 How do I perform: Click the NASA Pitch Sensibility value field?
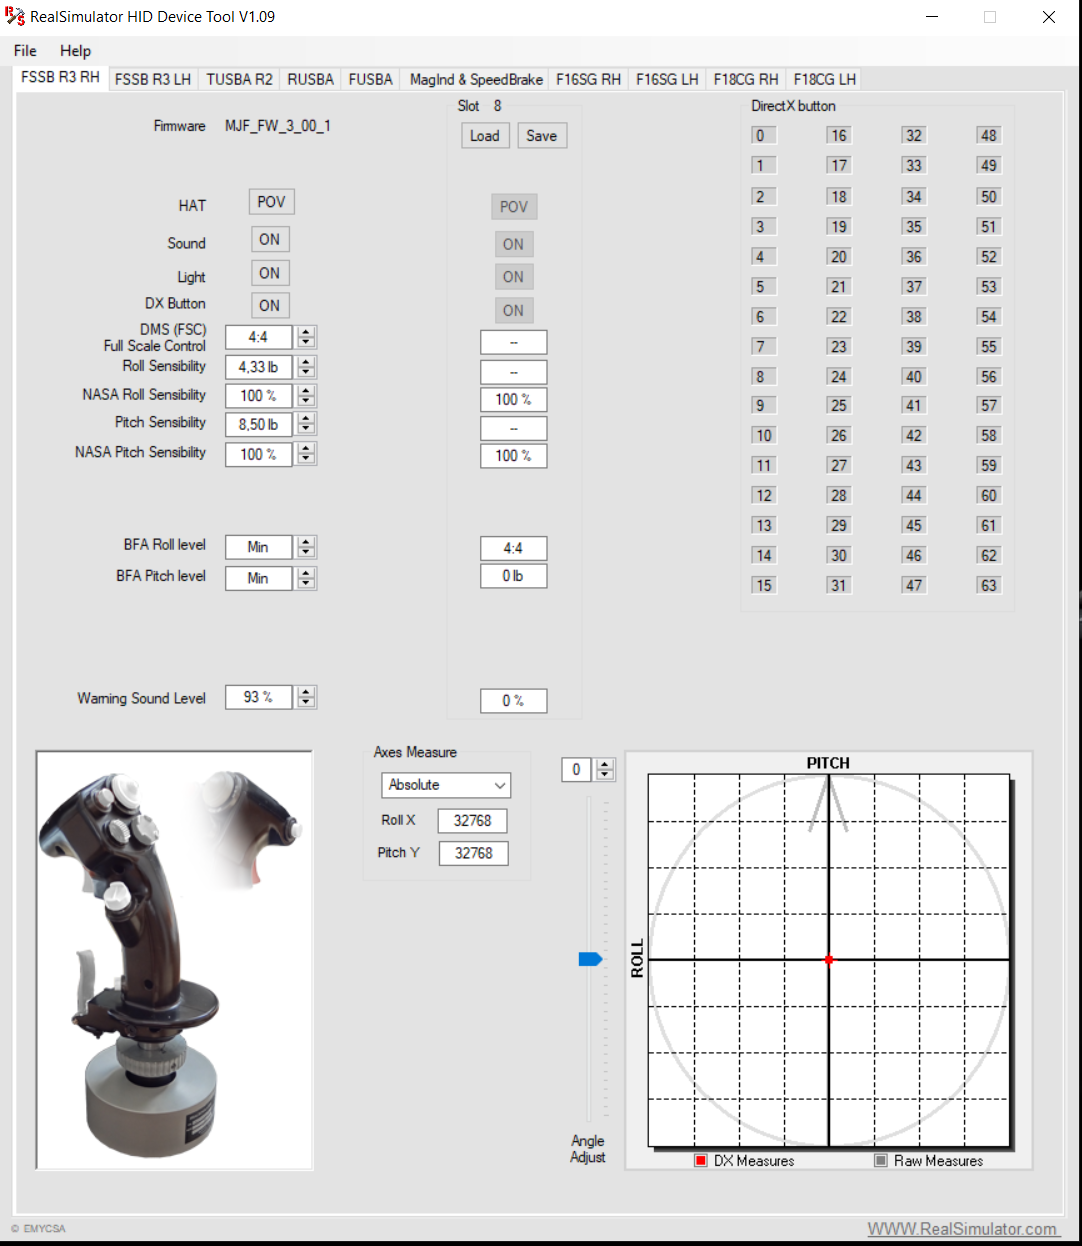click(259, 454)
